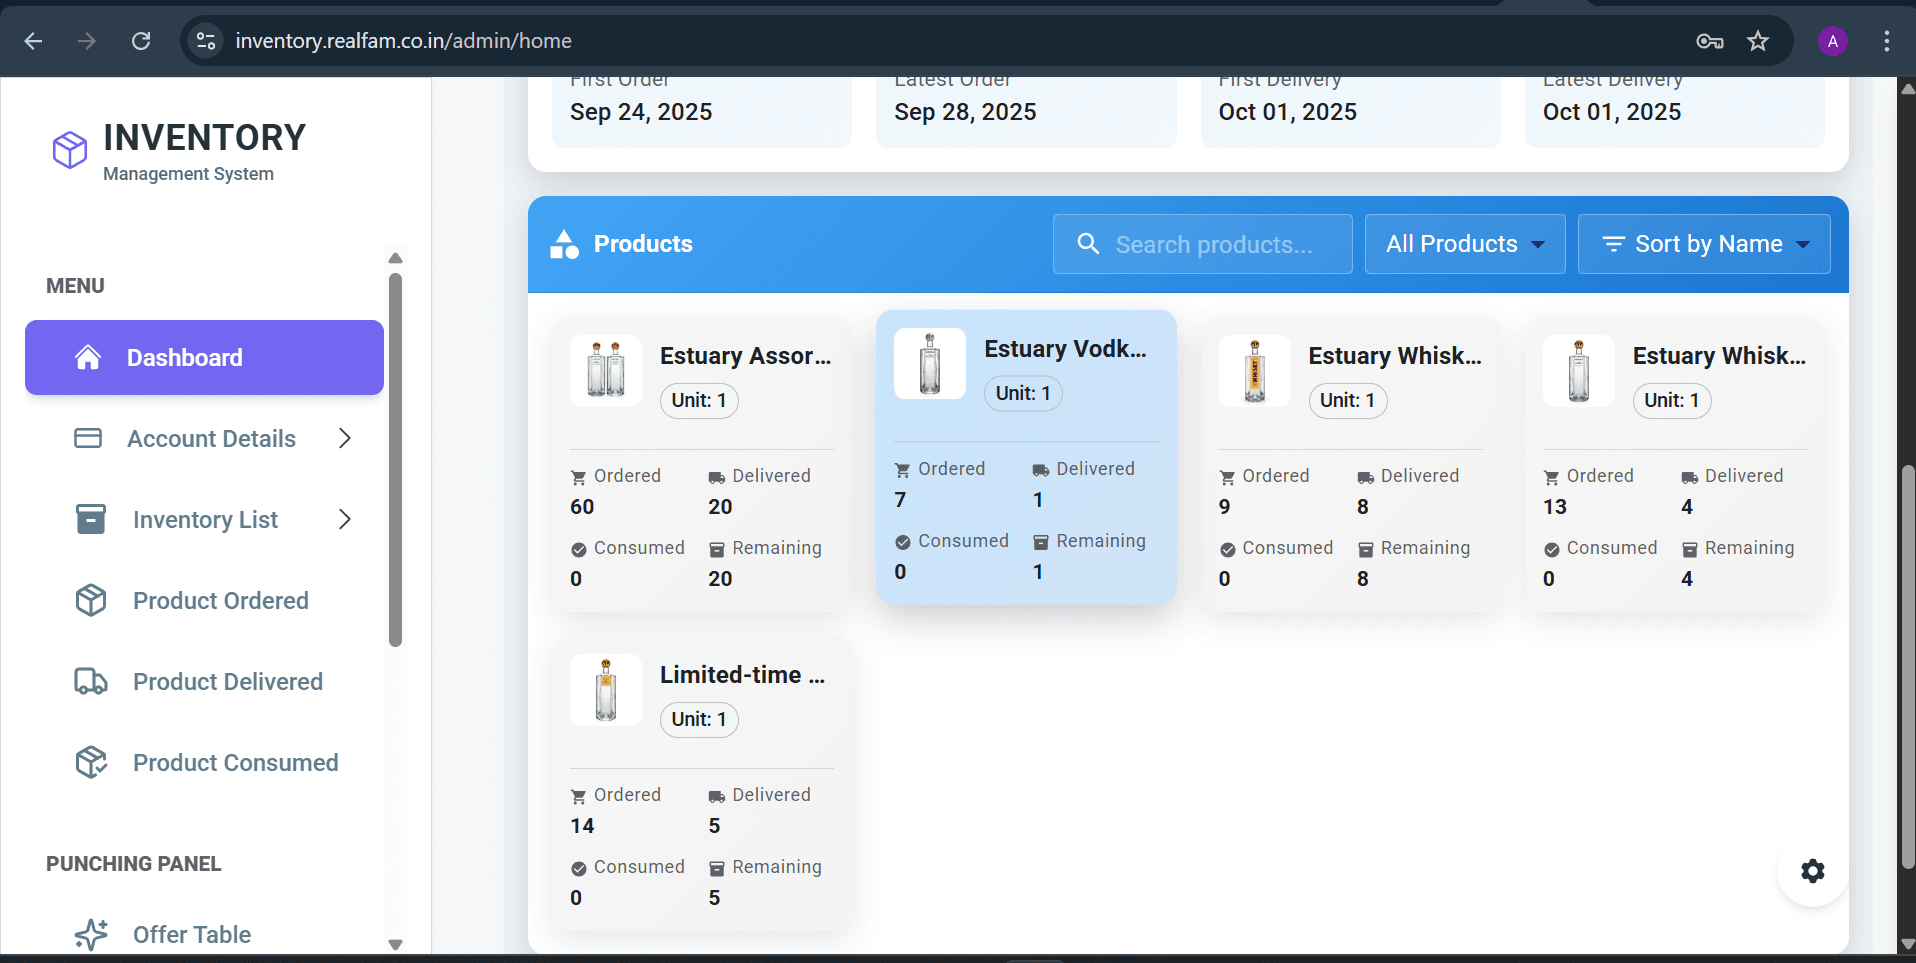Expand the Account Details submenu chevron
This screenshot has width=1916, height=963.
(x=344, y=438)
